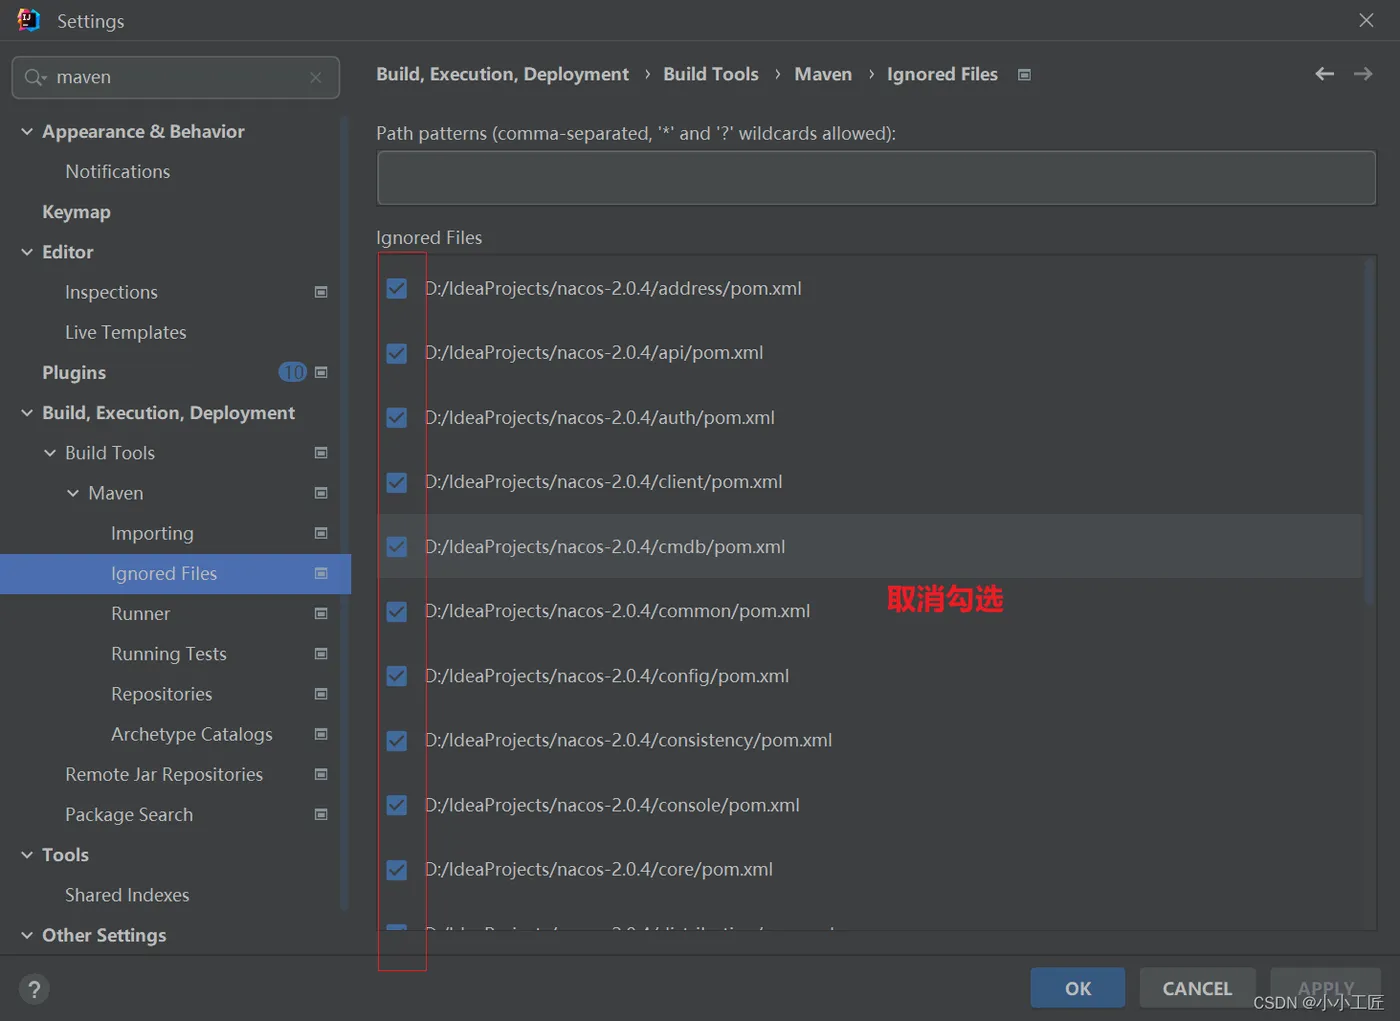Click OK to confirm settings

pyautogui.click(x=1078, y=988)
